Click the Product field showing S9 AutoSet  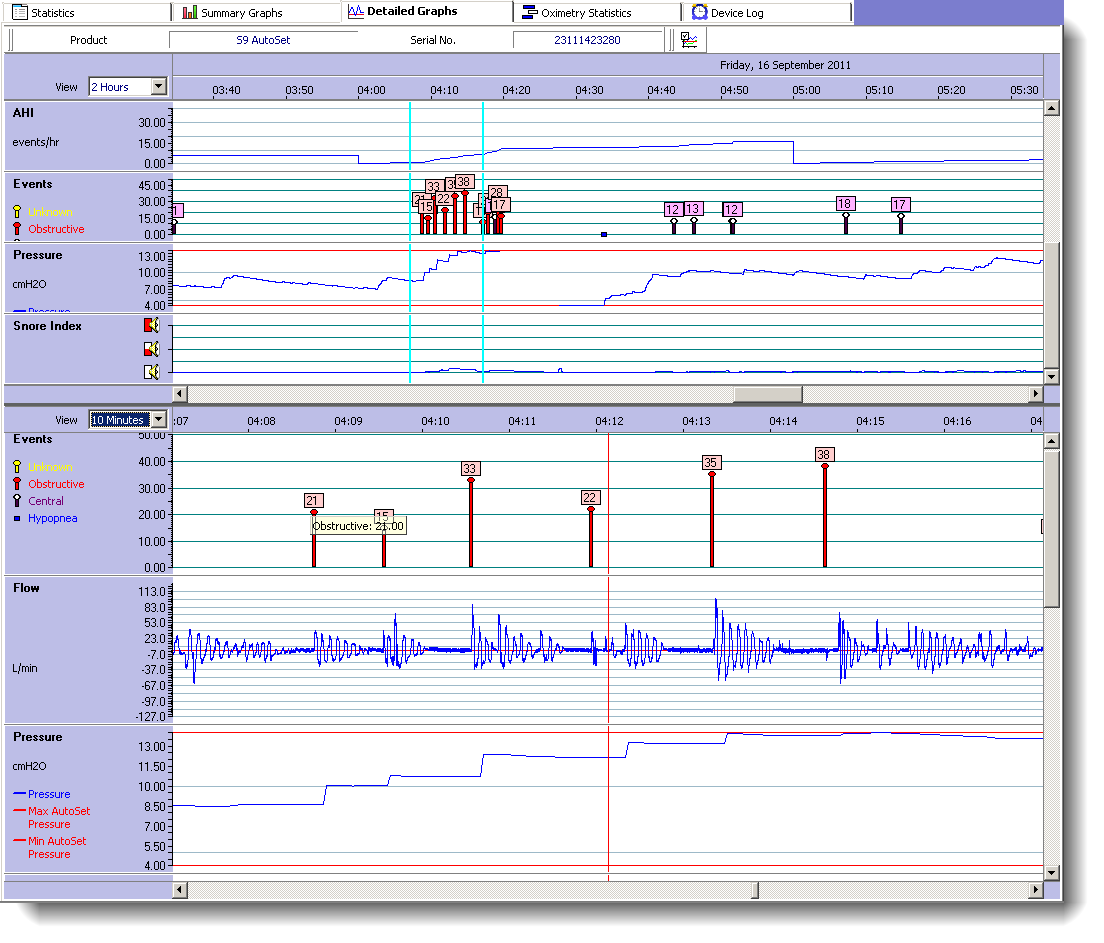click(263, 40)
